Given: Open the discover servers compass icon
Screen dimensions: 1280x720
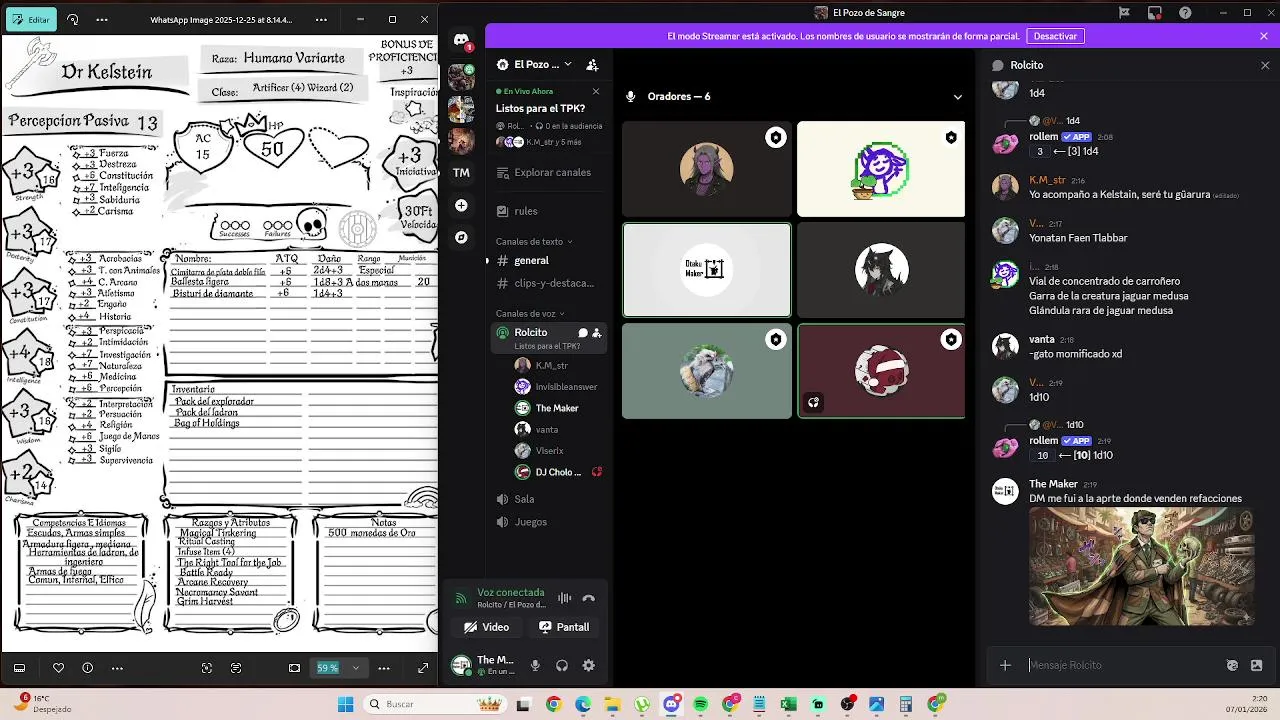Looking at the screenshot, I should pyautogui.click(x=461, y=237).
